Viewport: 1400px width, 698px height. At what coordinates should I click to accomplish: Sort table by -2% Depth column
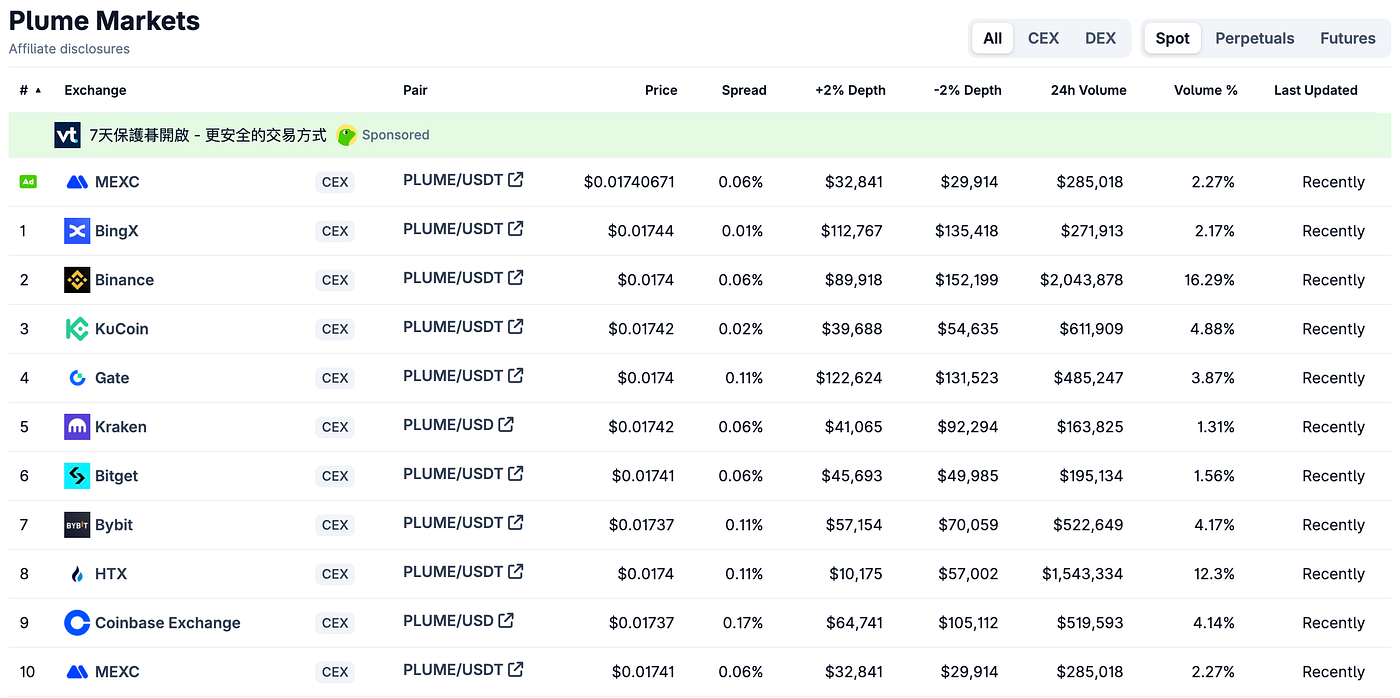pyautogui.click(x=967, y=90)
